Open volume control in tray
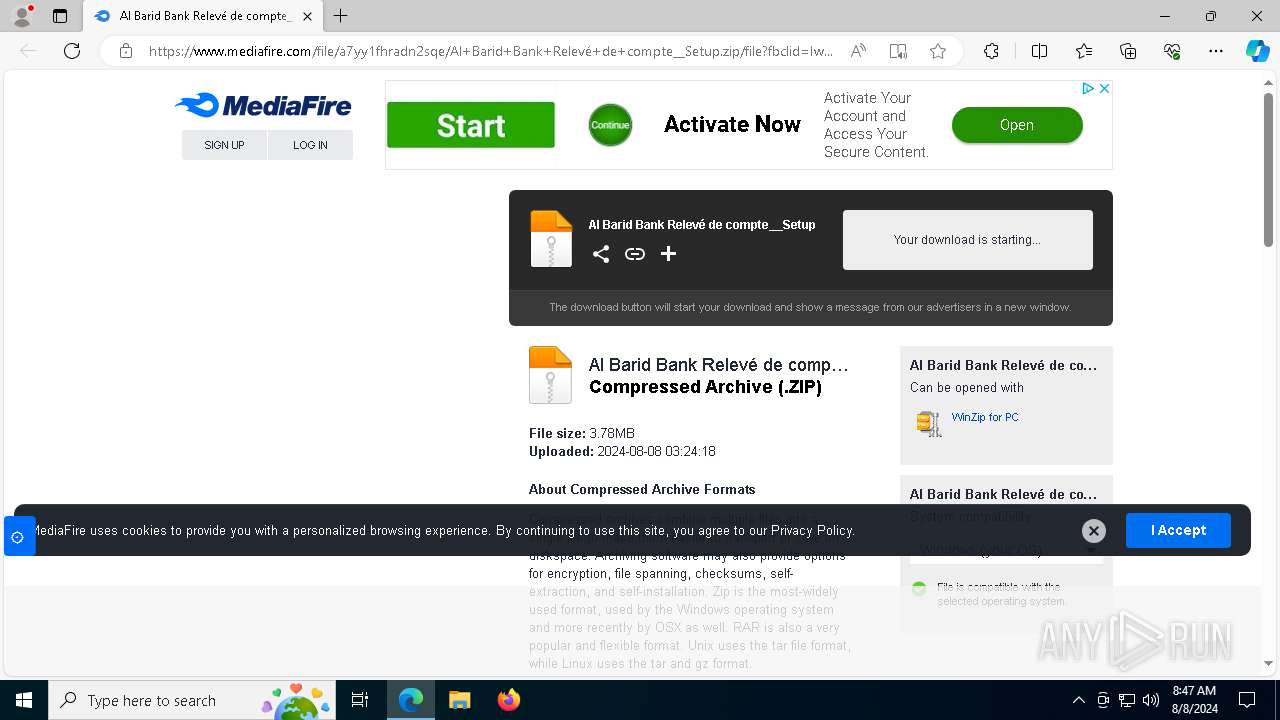1280x720 pixels. (1151, 700)
